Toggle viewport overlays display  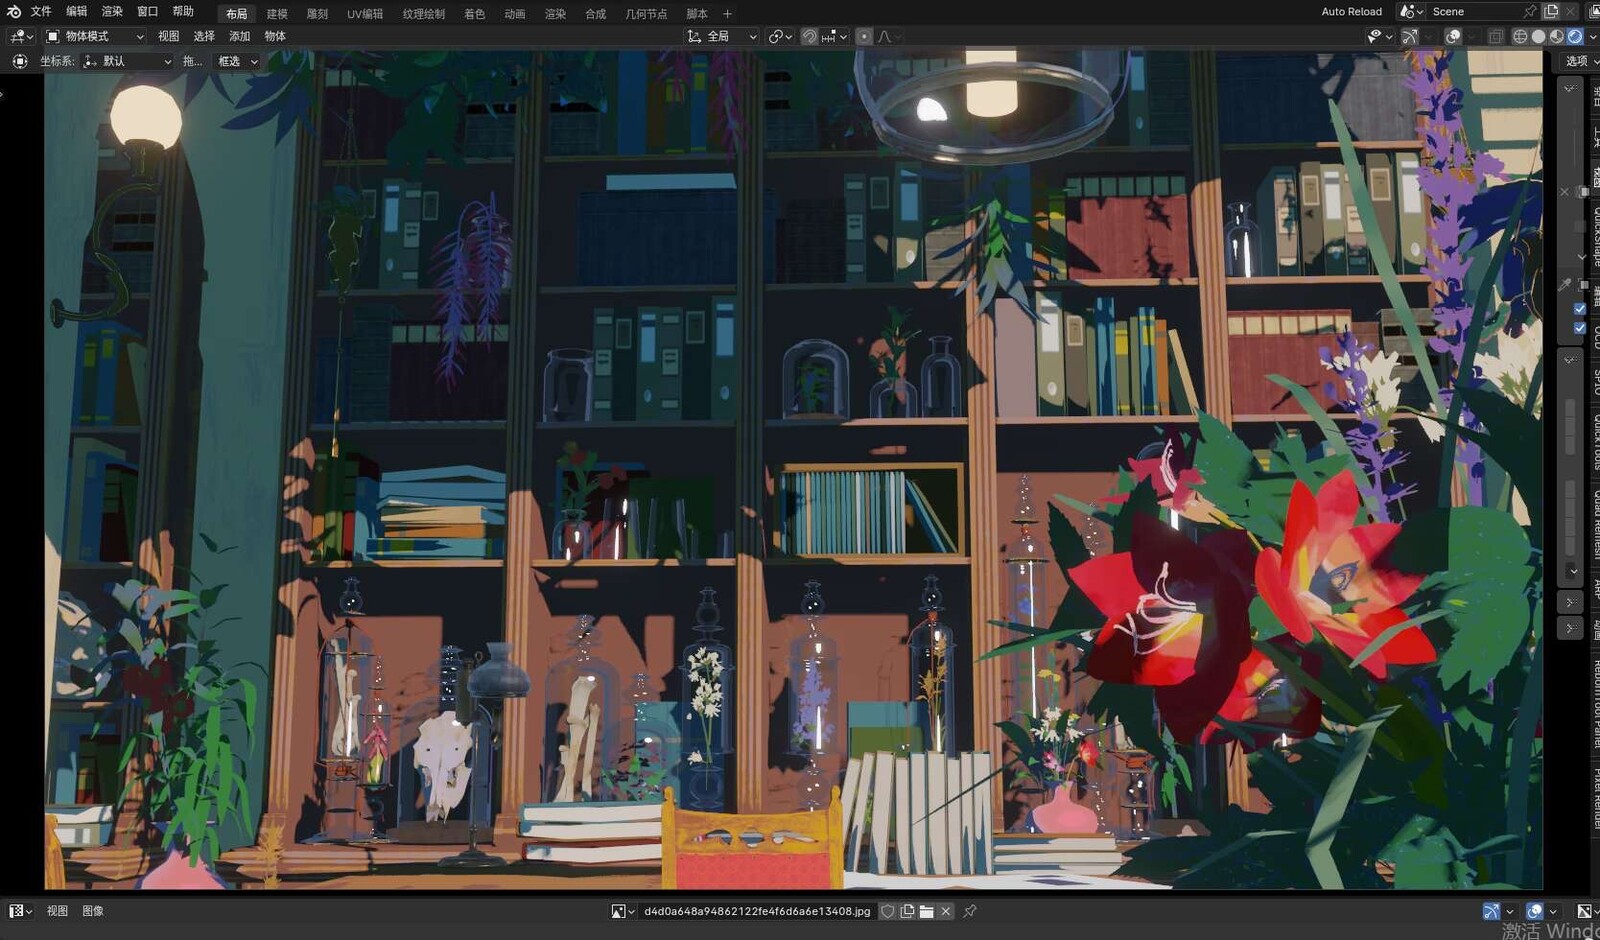pos(1453,36)
